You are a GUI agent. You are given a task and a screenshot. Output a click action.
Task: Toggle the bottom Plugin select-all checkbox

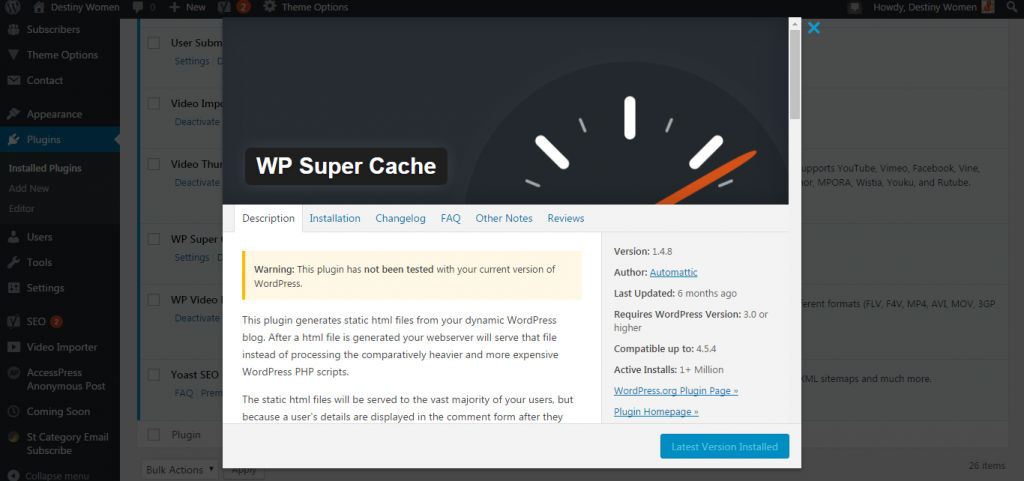(154, 435)
